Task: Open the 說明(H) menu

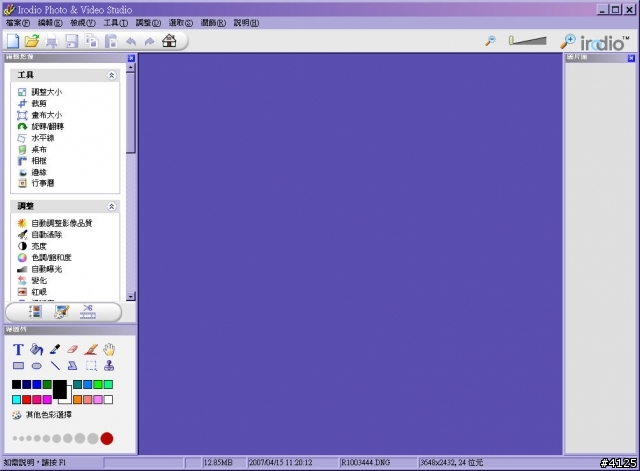Action: pyautogui.click(x=247, y=23)
